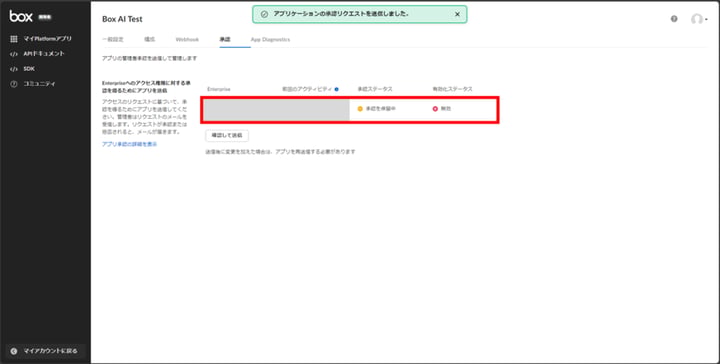Click the SDK code icon in sidebar
720x364 pixels.
pos(14,69)
